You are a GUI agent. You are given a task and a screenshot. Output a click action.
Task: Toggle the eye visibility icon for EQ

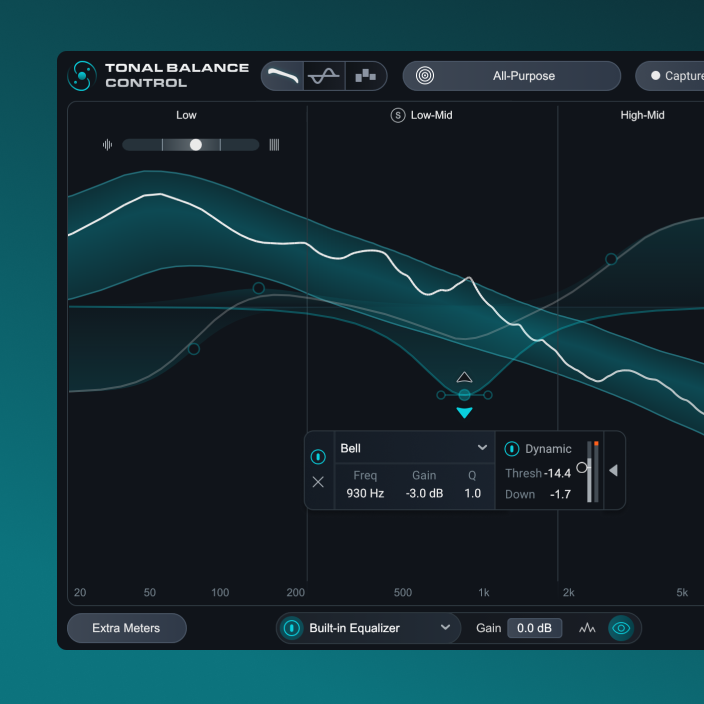[621, 628]
